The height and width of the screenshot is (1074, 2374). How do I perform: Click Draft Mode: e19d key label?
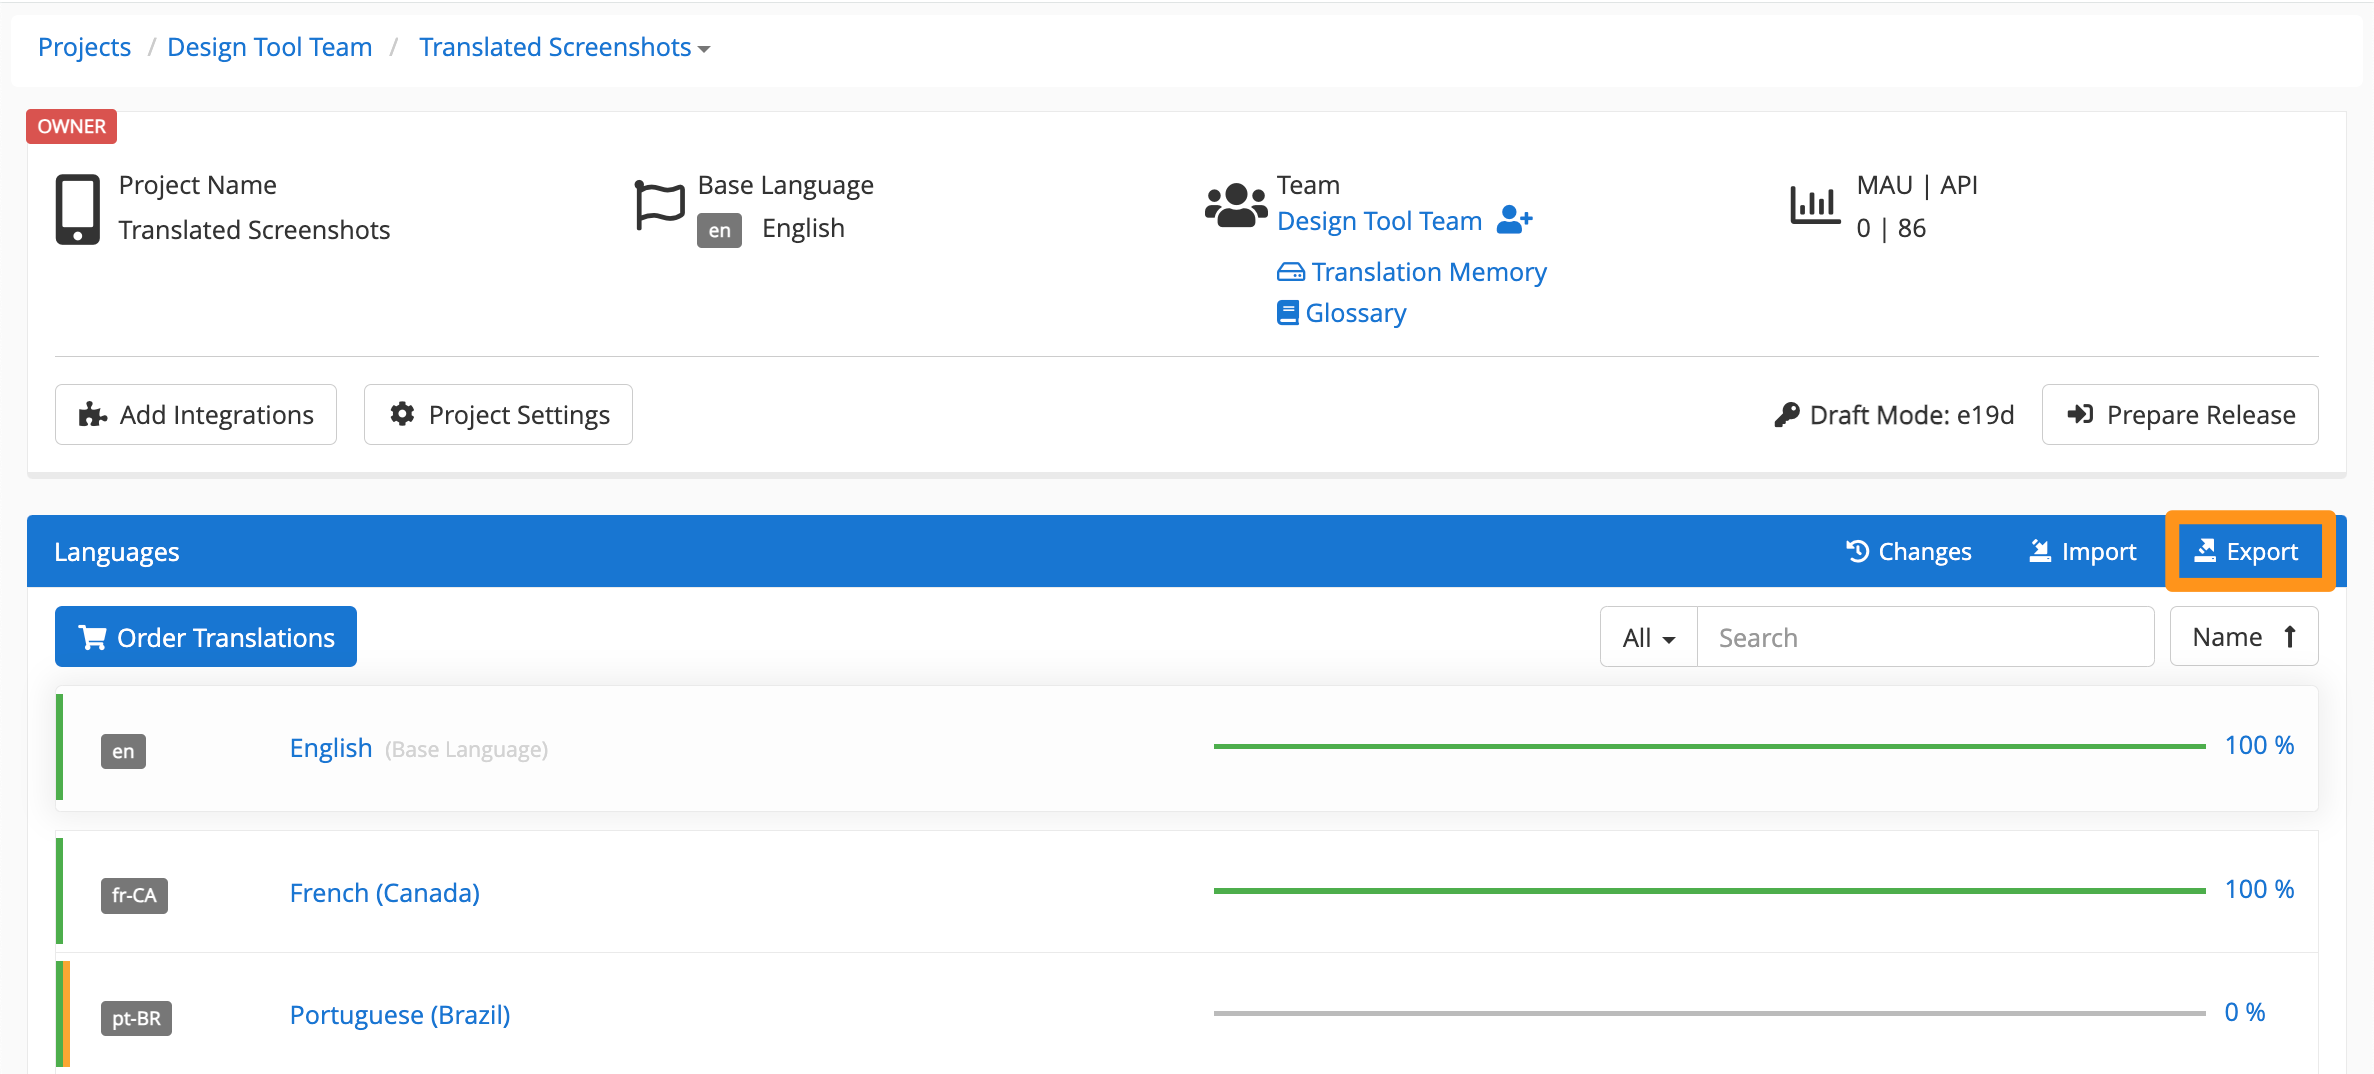(x=1894, y=414)
